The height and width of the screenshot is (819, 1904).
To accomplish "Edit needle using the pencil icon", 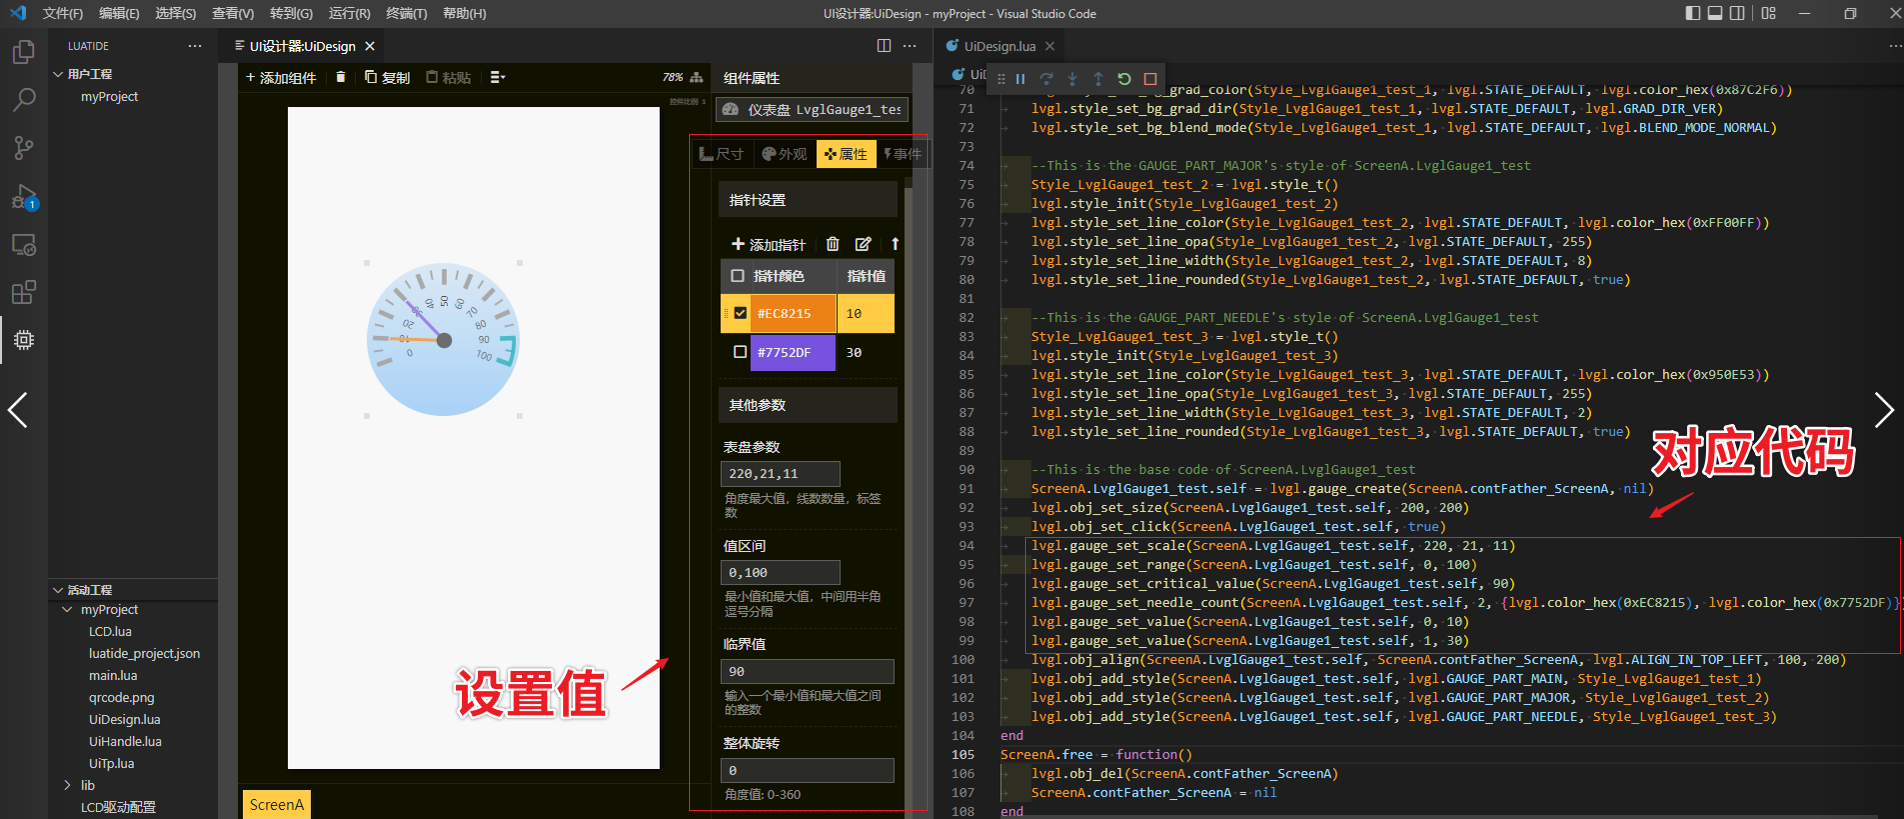I will [x=863, y=244].
